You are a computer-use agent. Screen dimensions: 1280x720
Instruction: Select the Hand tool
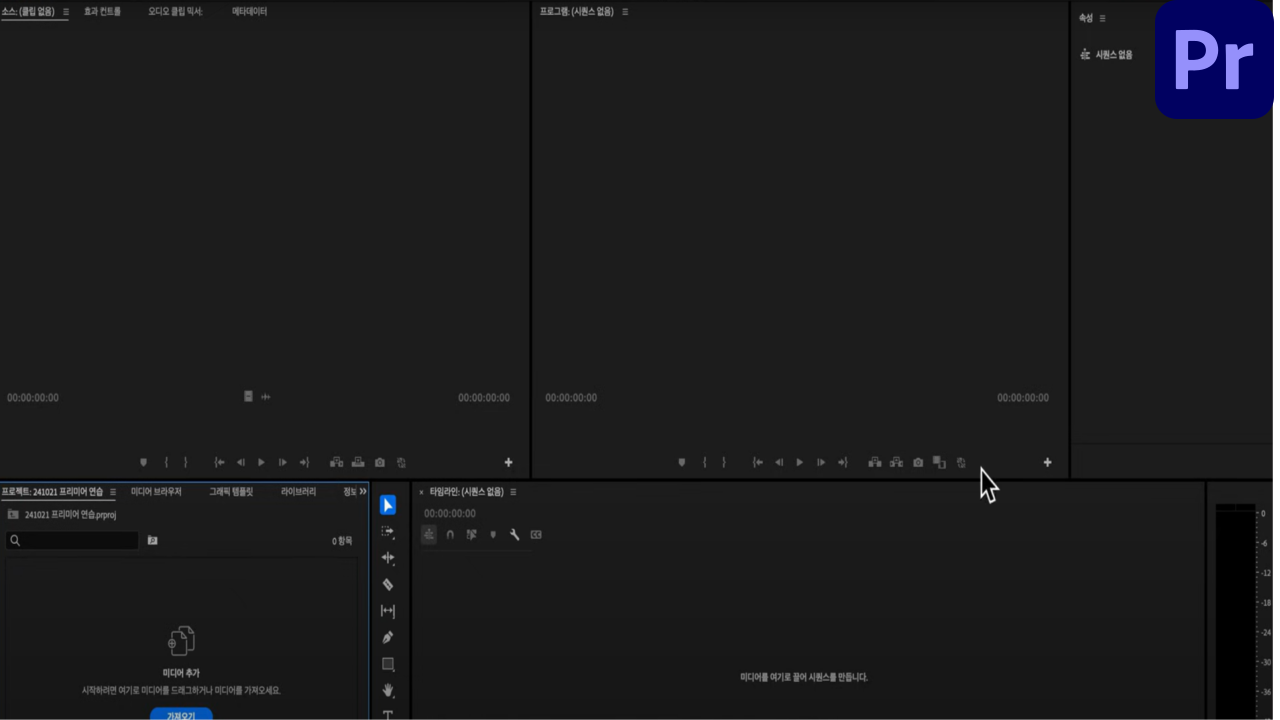(x=388, y=690)
